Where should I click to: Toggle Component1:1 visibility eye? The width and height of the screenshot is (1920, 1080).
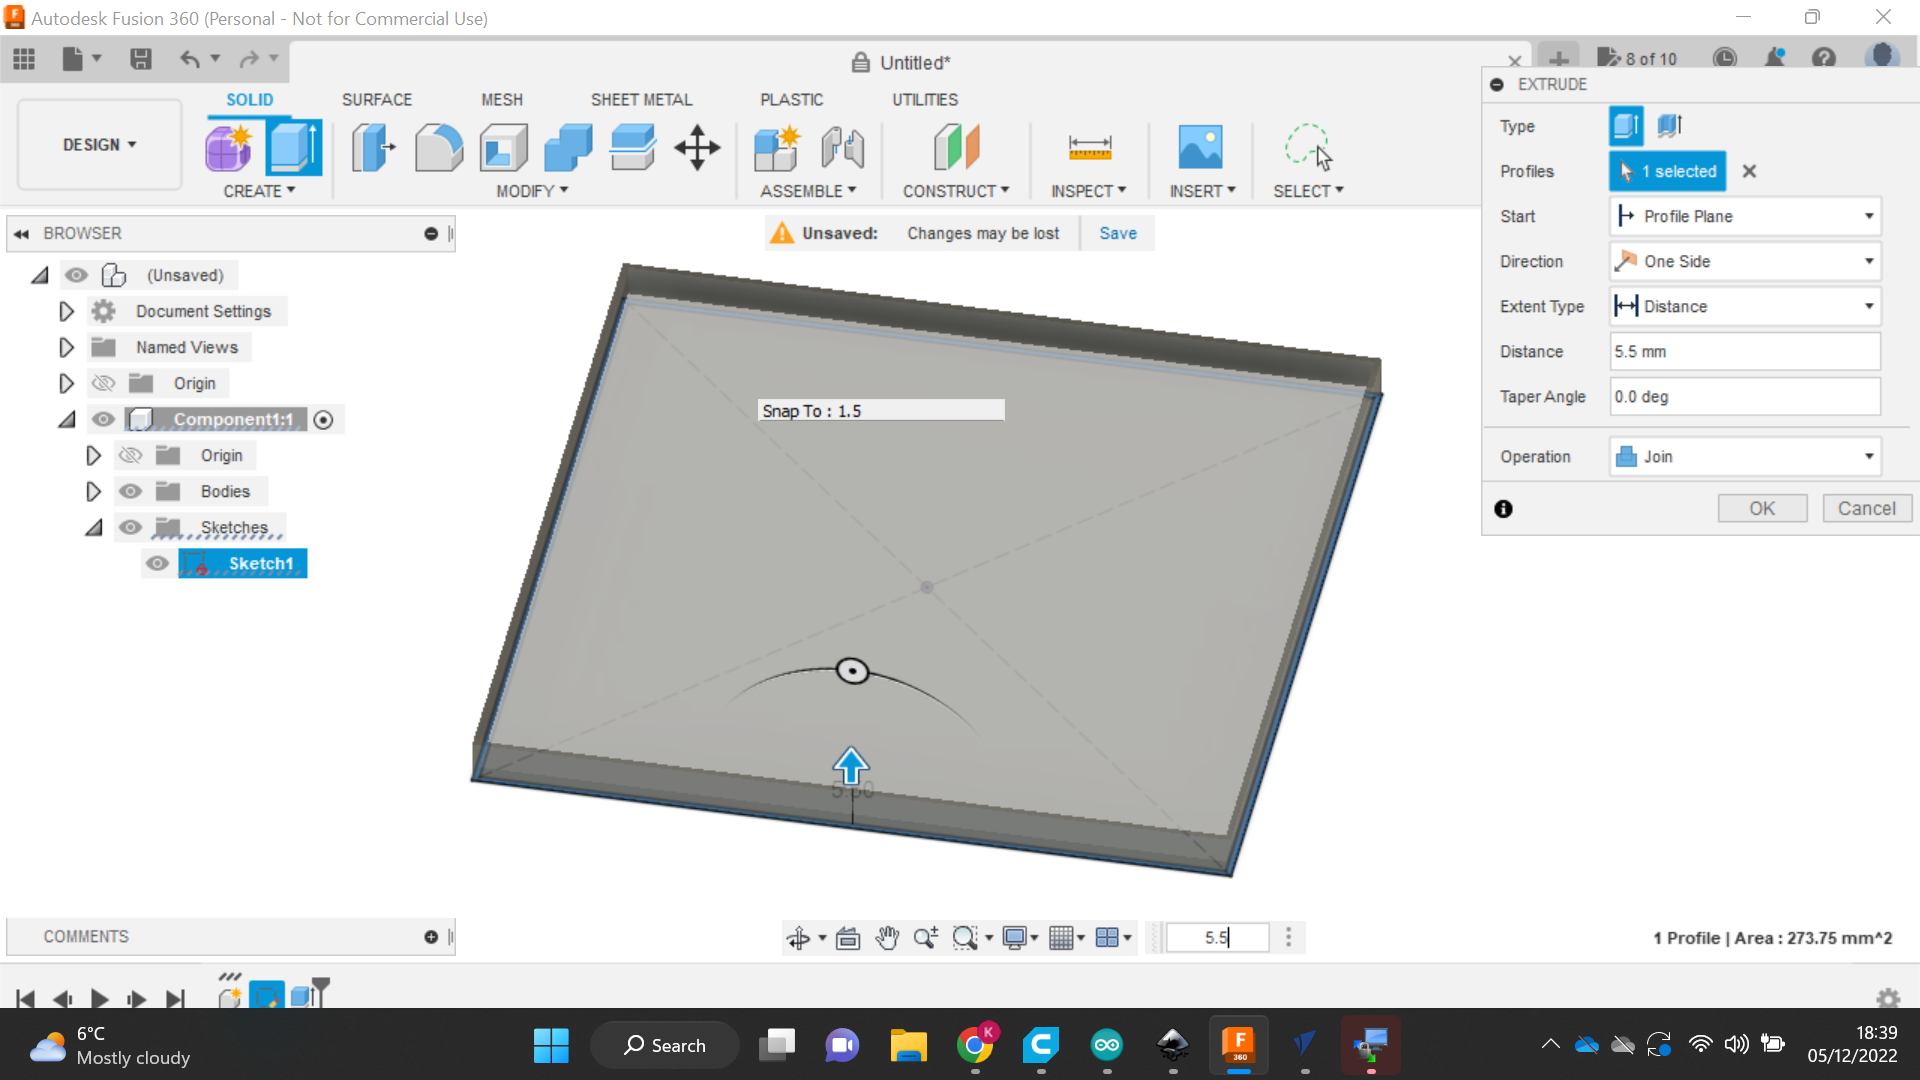[103, 419]
